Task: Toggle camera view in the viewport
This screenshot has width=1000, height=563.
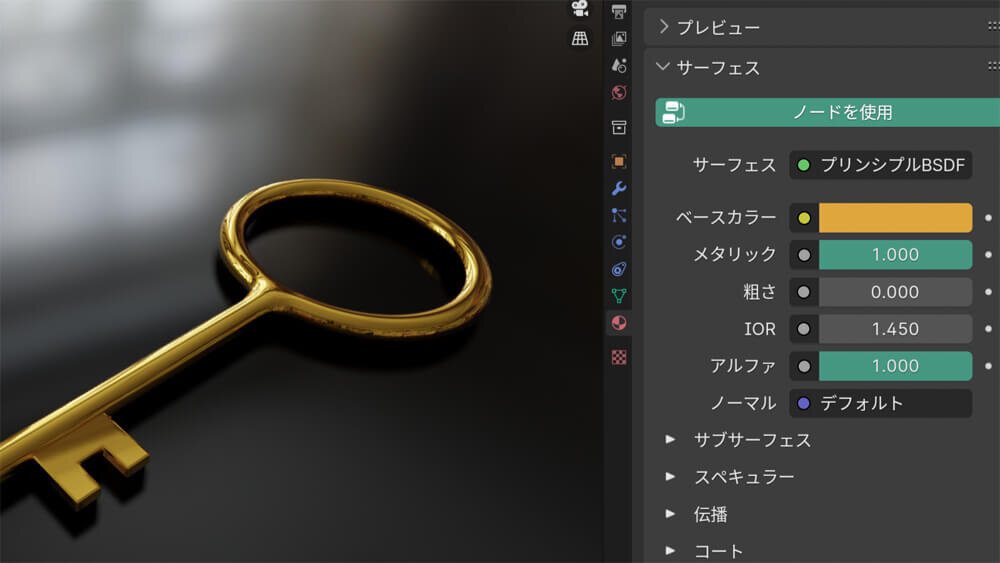Action: [579, 8]
